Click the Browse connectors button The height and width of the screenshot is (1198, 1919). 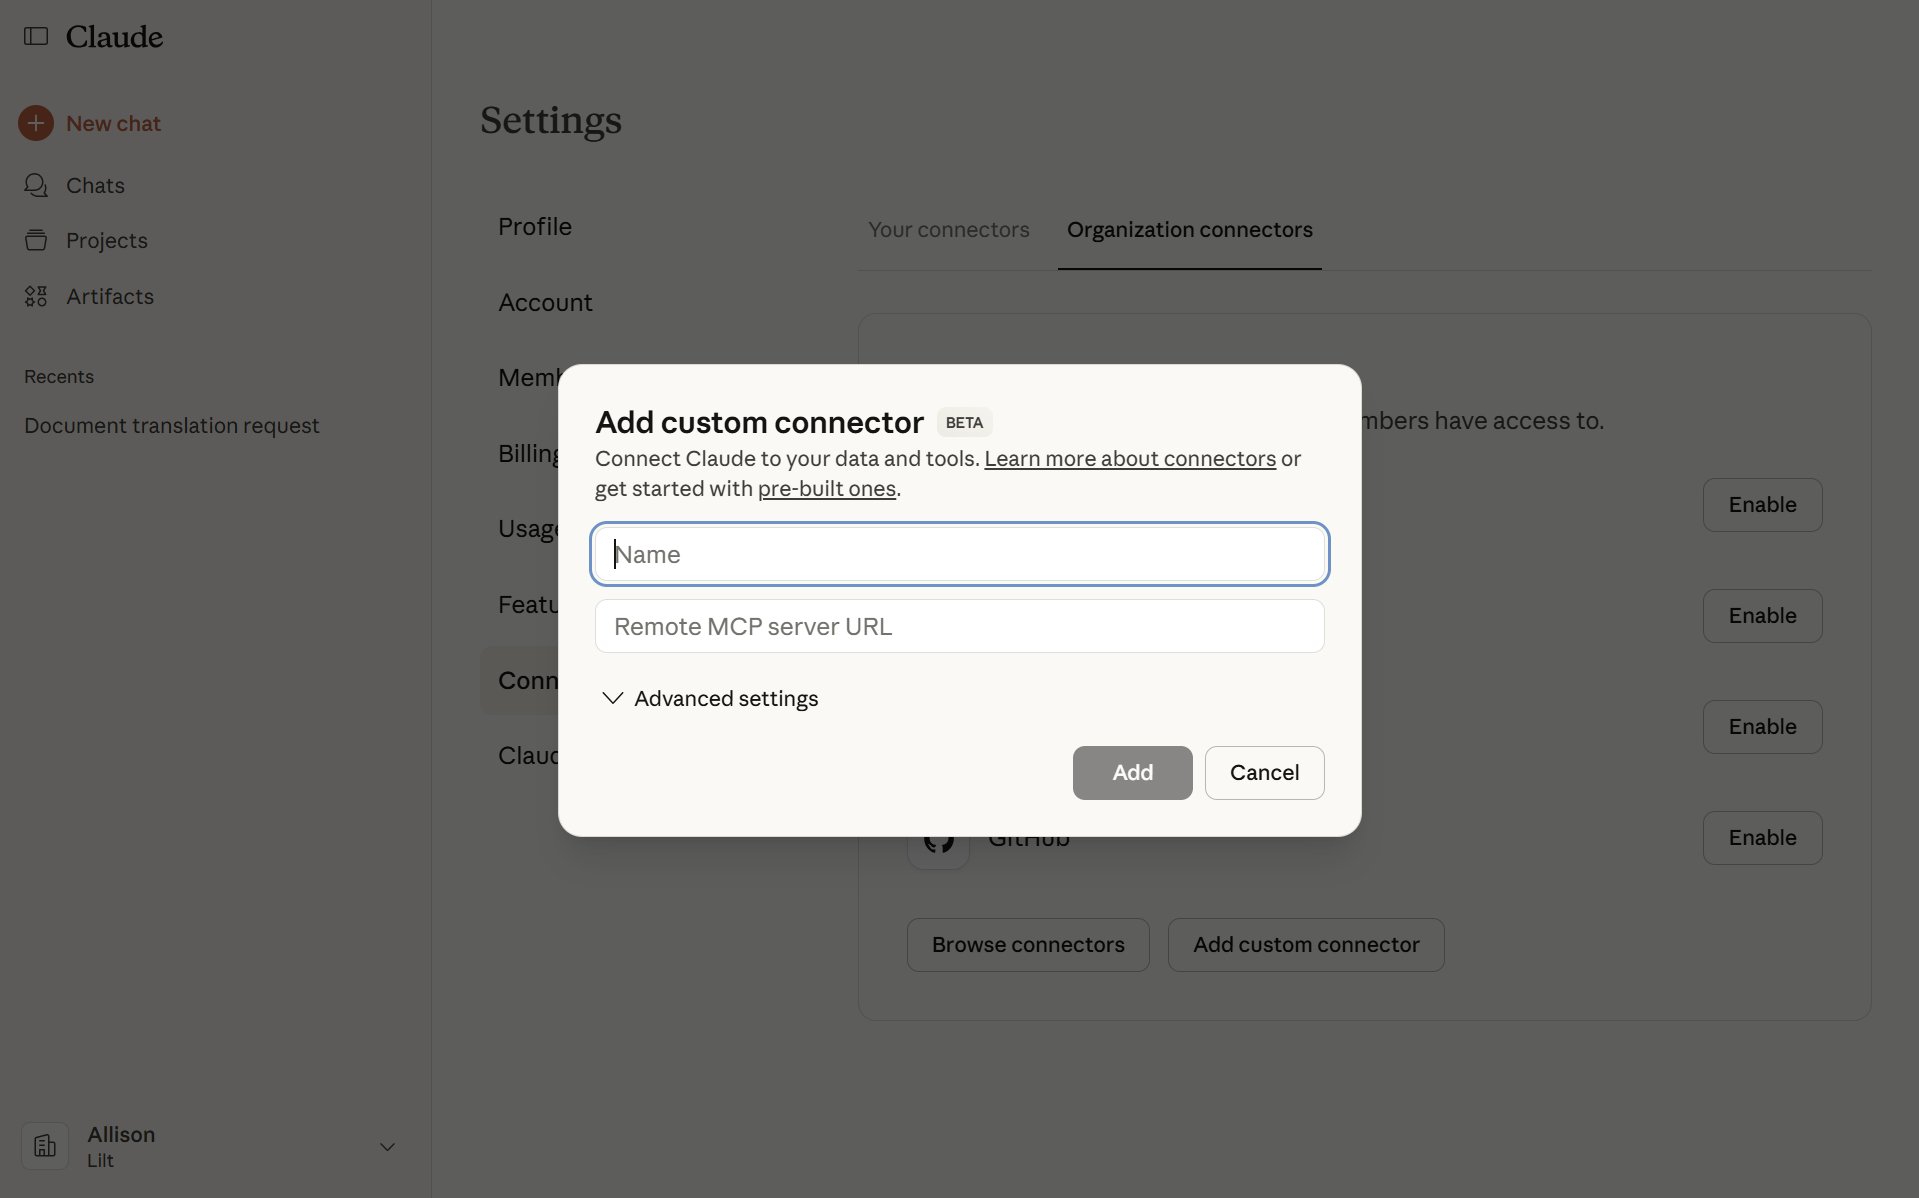[x=1028, y=944]
